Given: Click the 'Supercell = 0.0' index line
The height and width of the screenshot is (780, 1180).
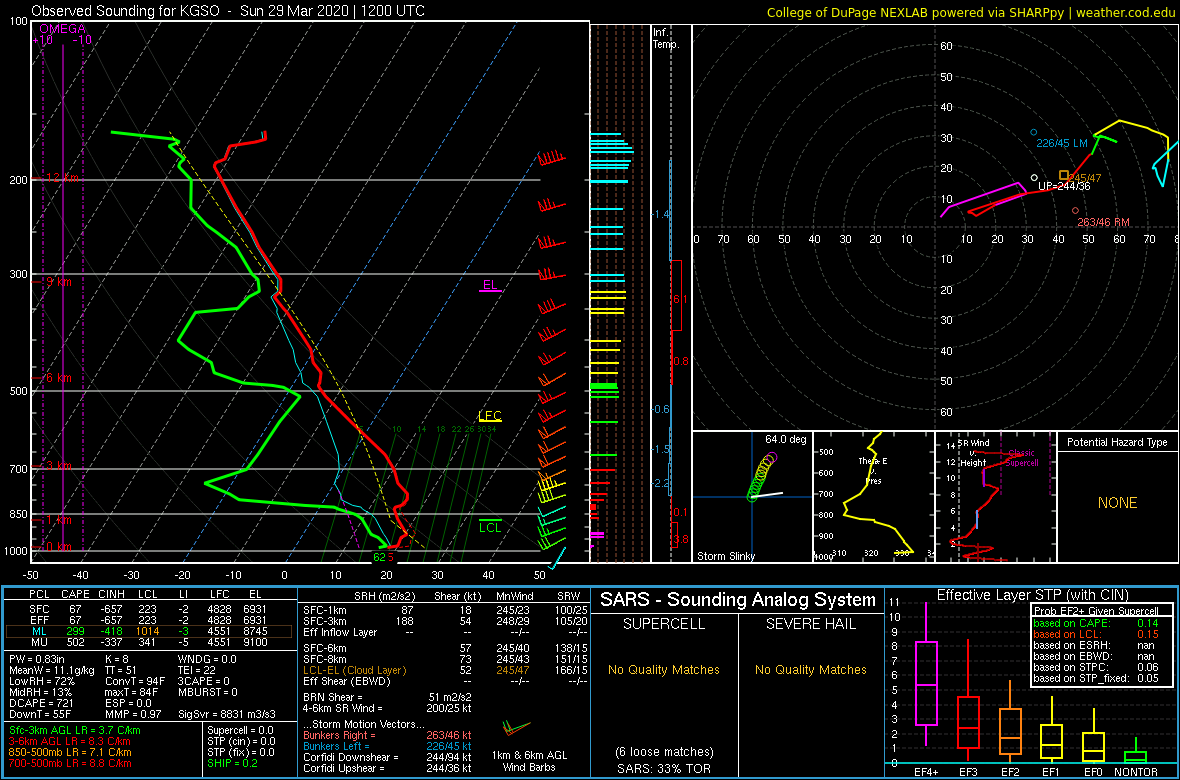Looking at the screenshot, I should point(241,730).
